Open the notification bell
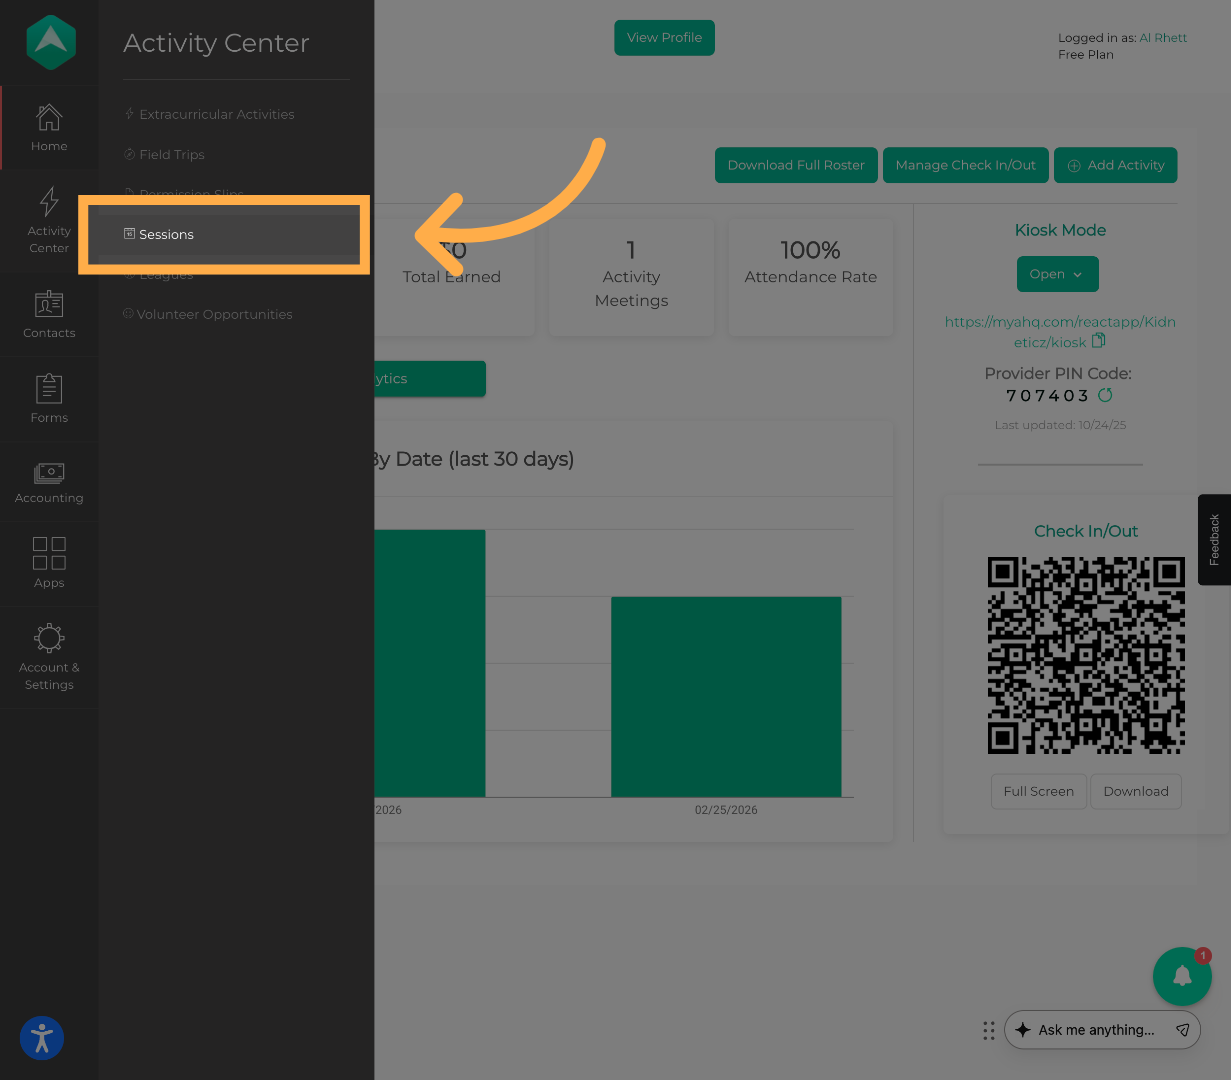 (x=1182, y=976)
